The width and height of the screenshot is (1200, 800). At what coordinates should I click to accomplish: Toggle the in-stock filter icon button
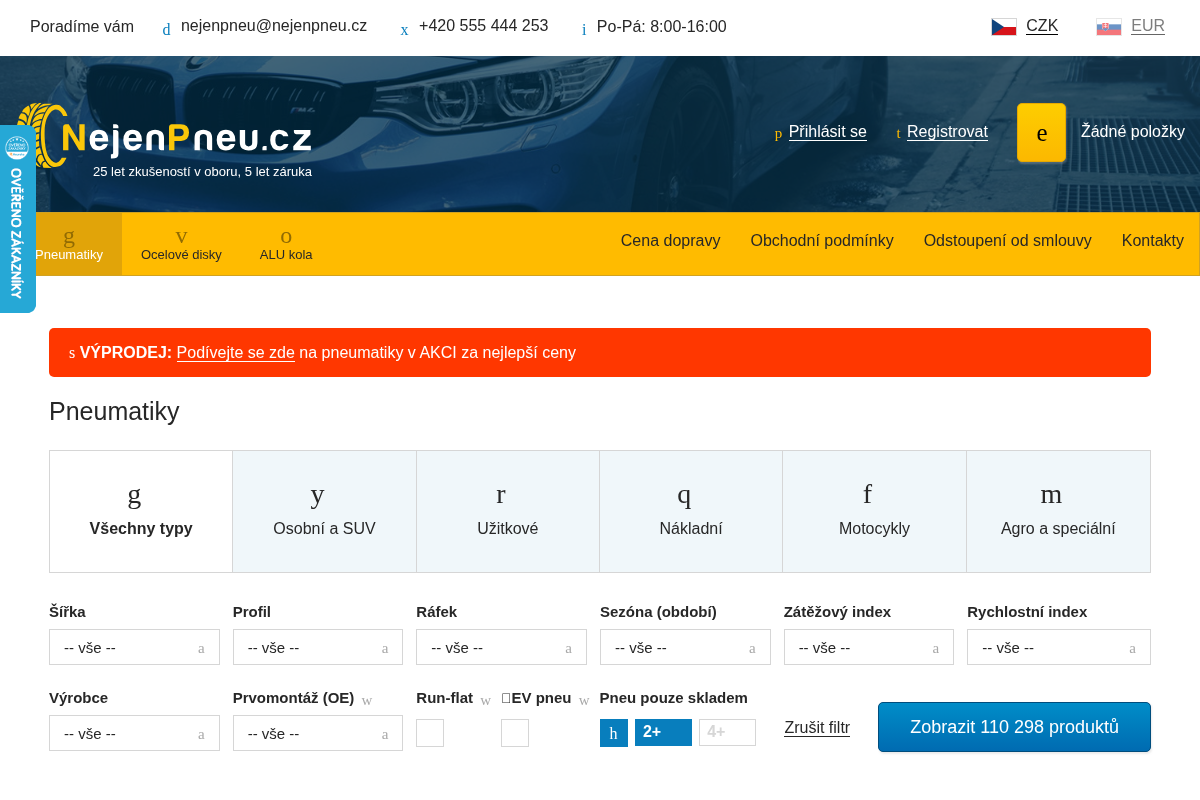[614, 733]
